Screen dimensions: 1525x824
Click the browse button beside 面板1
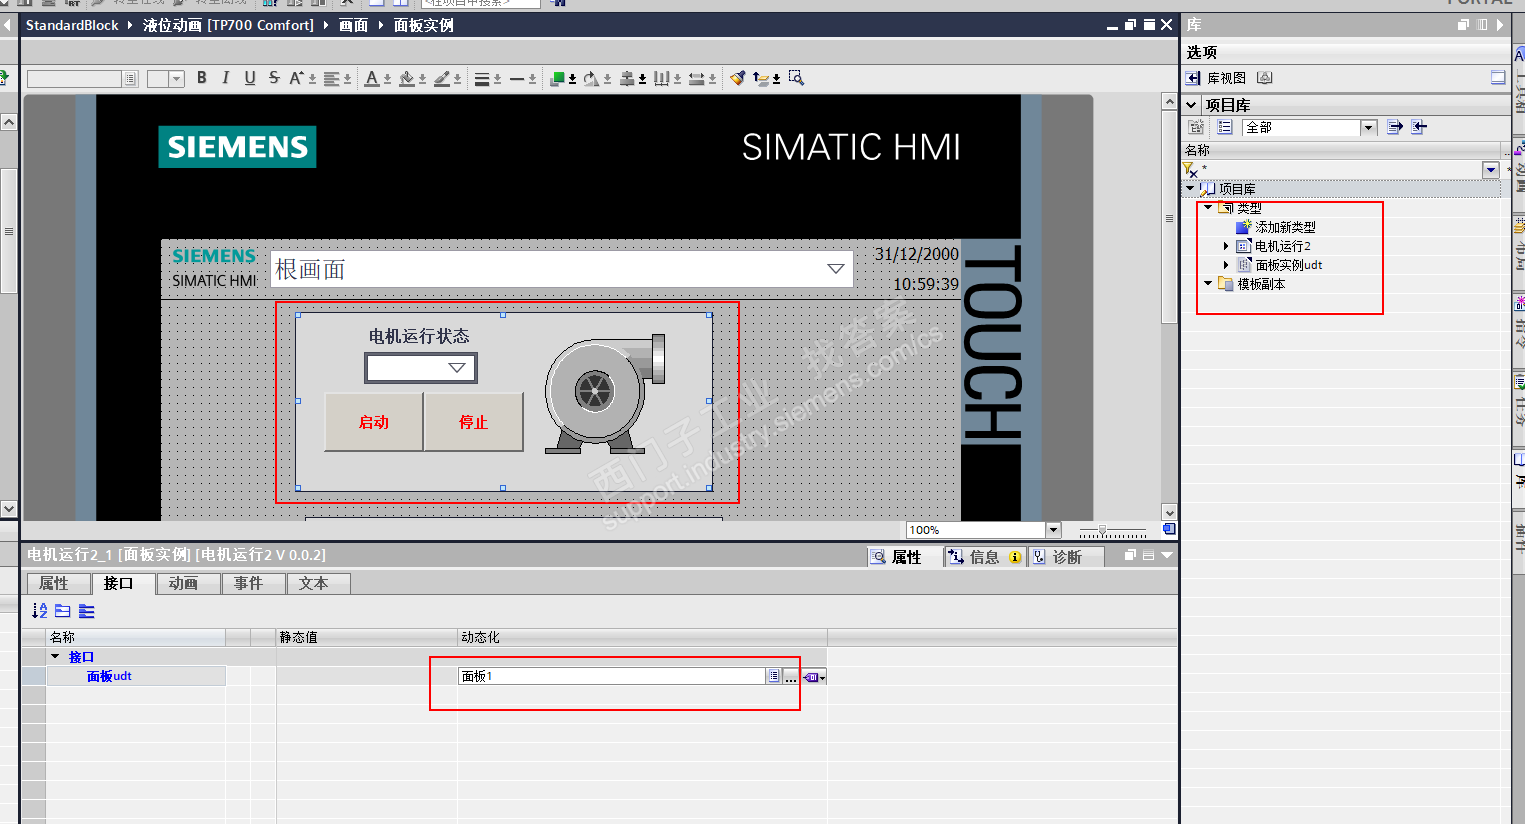pyautogui.click(x=791, y=677)
